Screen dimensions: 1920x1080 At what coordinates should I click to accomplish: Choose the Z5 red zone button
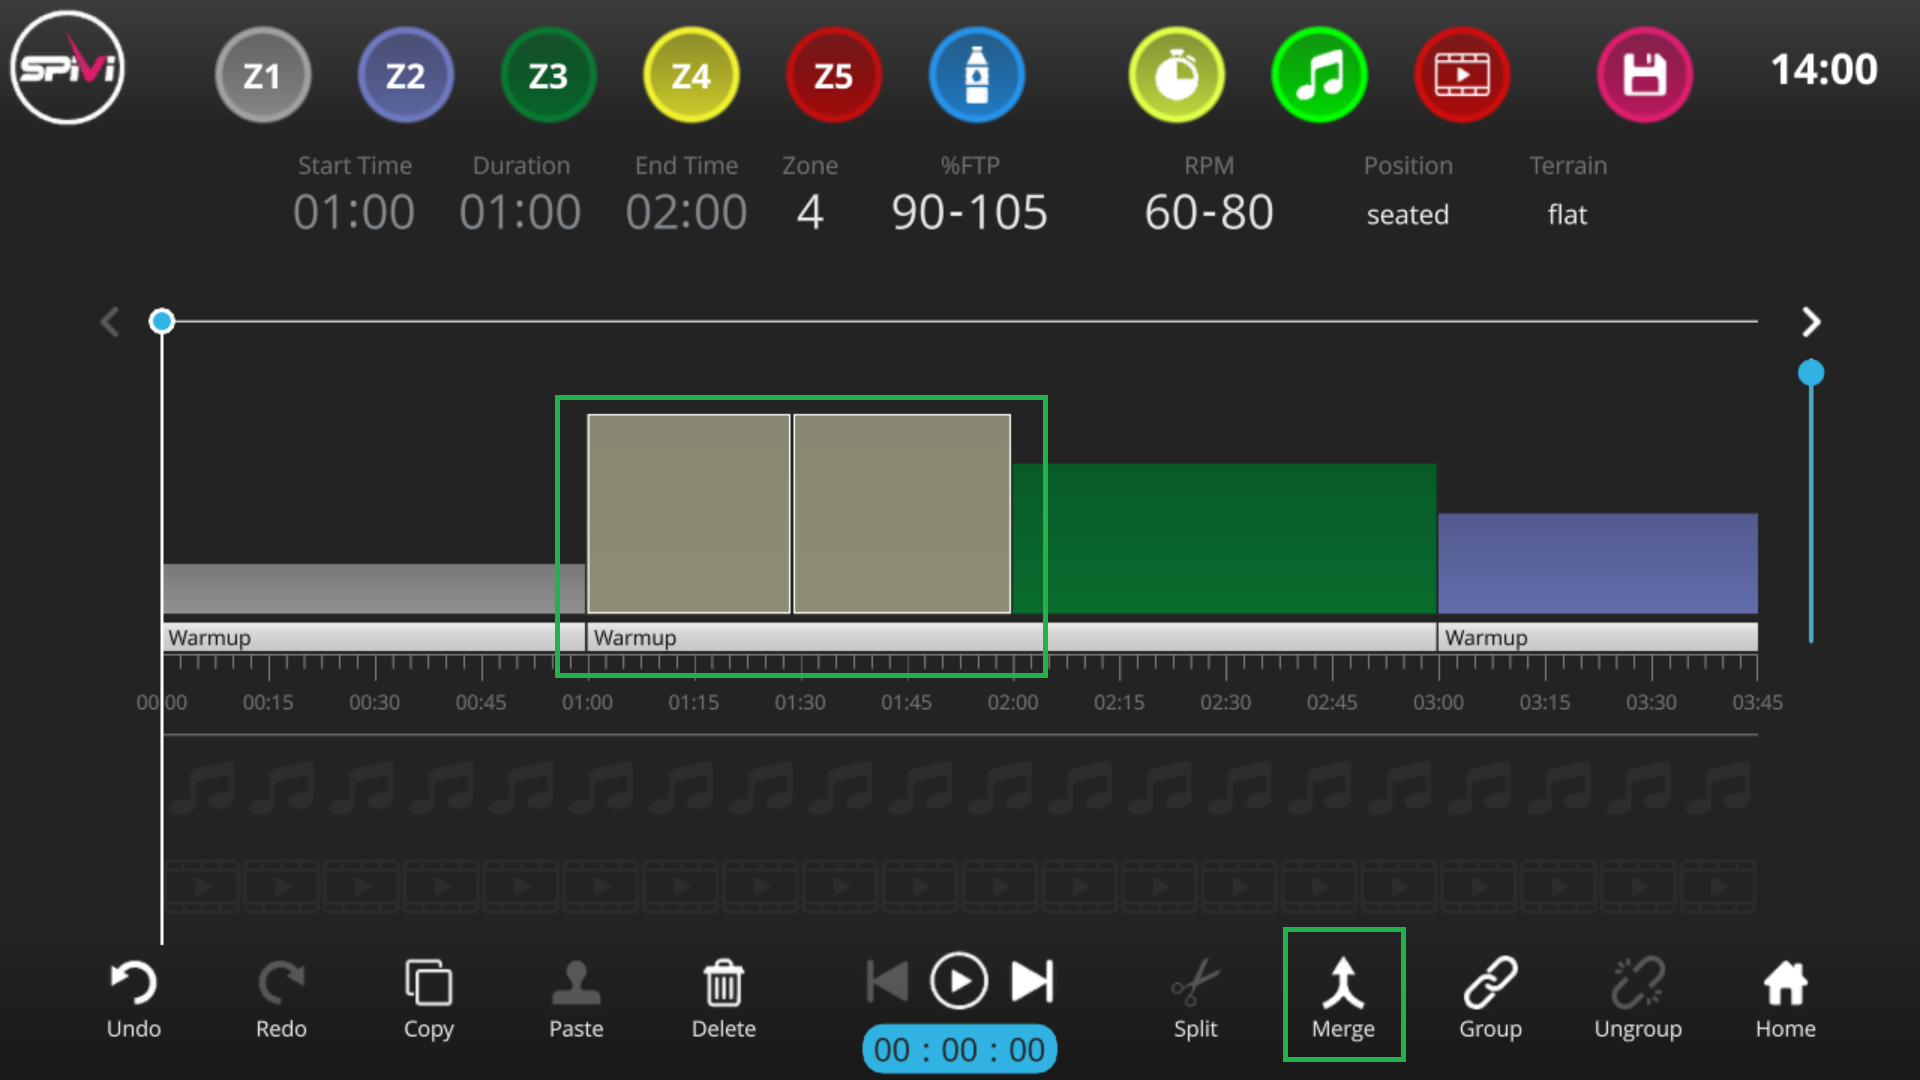[x=833, y=75]
